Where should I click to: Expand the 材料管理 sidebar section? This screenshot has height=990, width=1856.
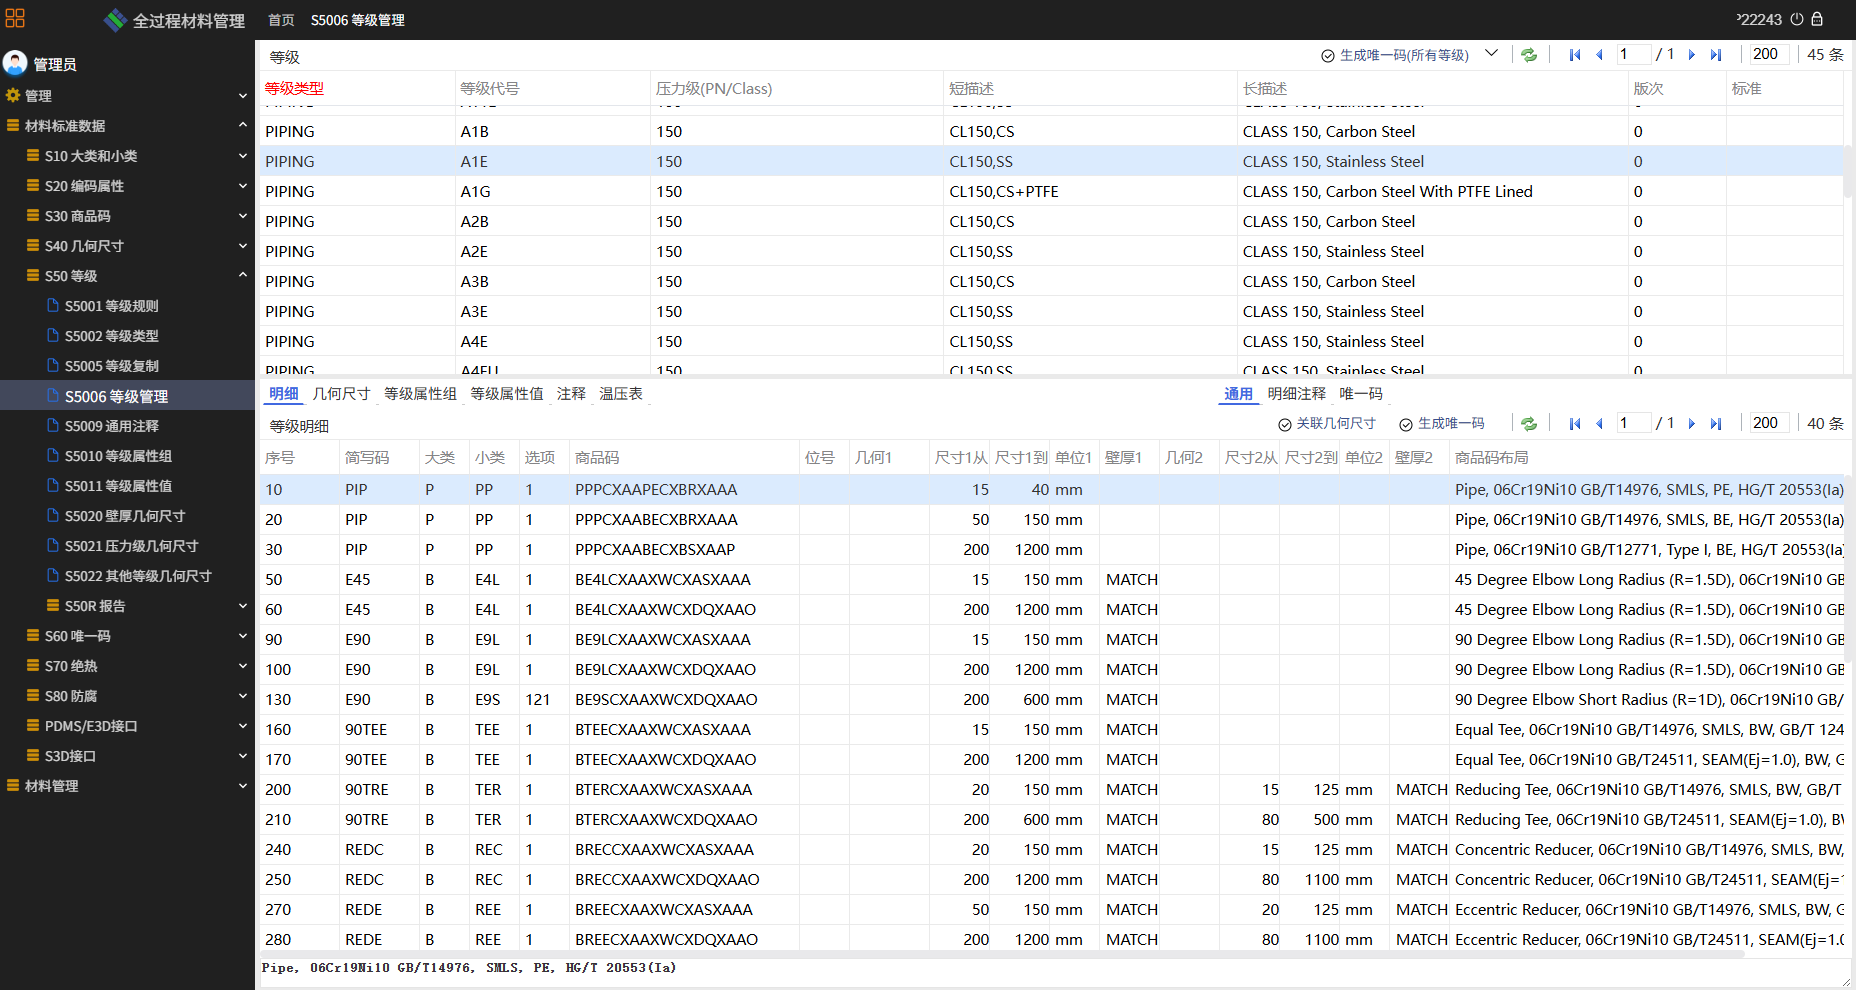(x=242, y=786)
